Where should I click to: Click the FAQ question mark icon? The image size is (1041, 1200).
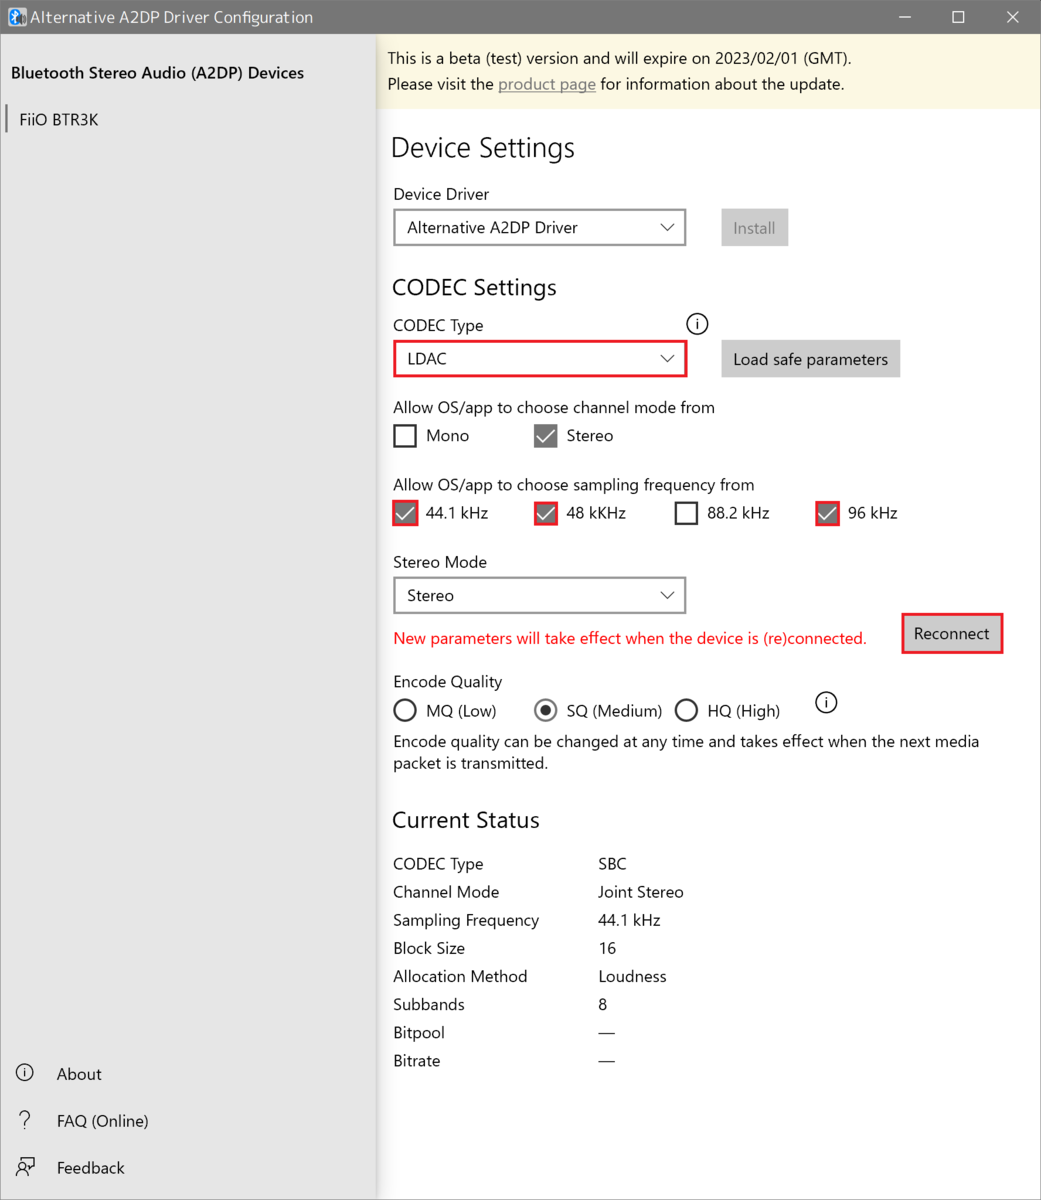tap(25, 1120)
